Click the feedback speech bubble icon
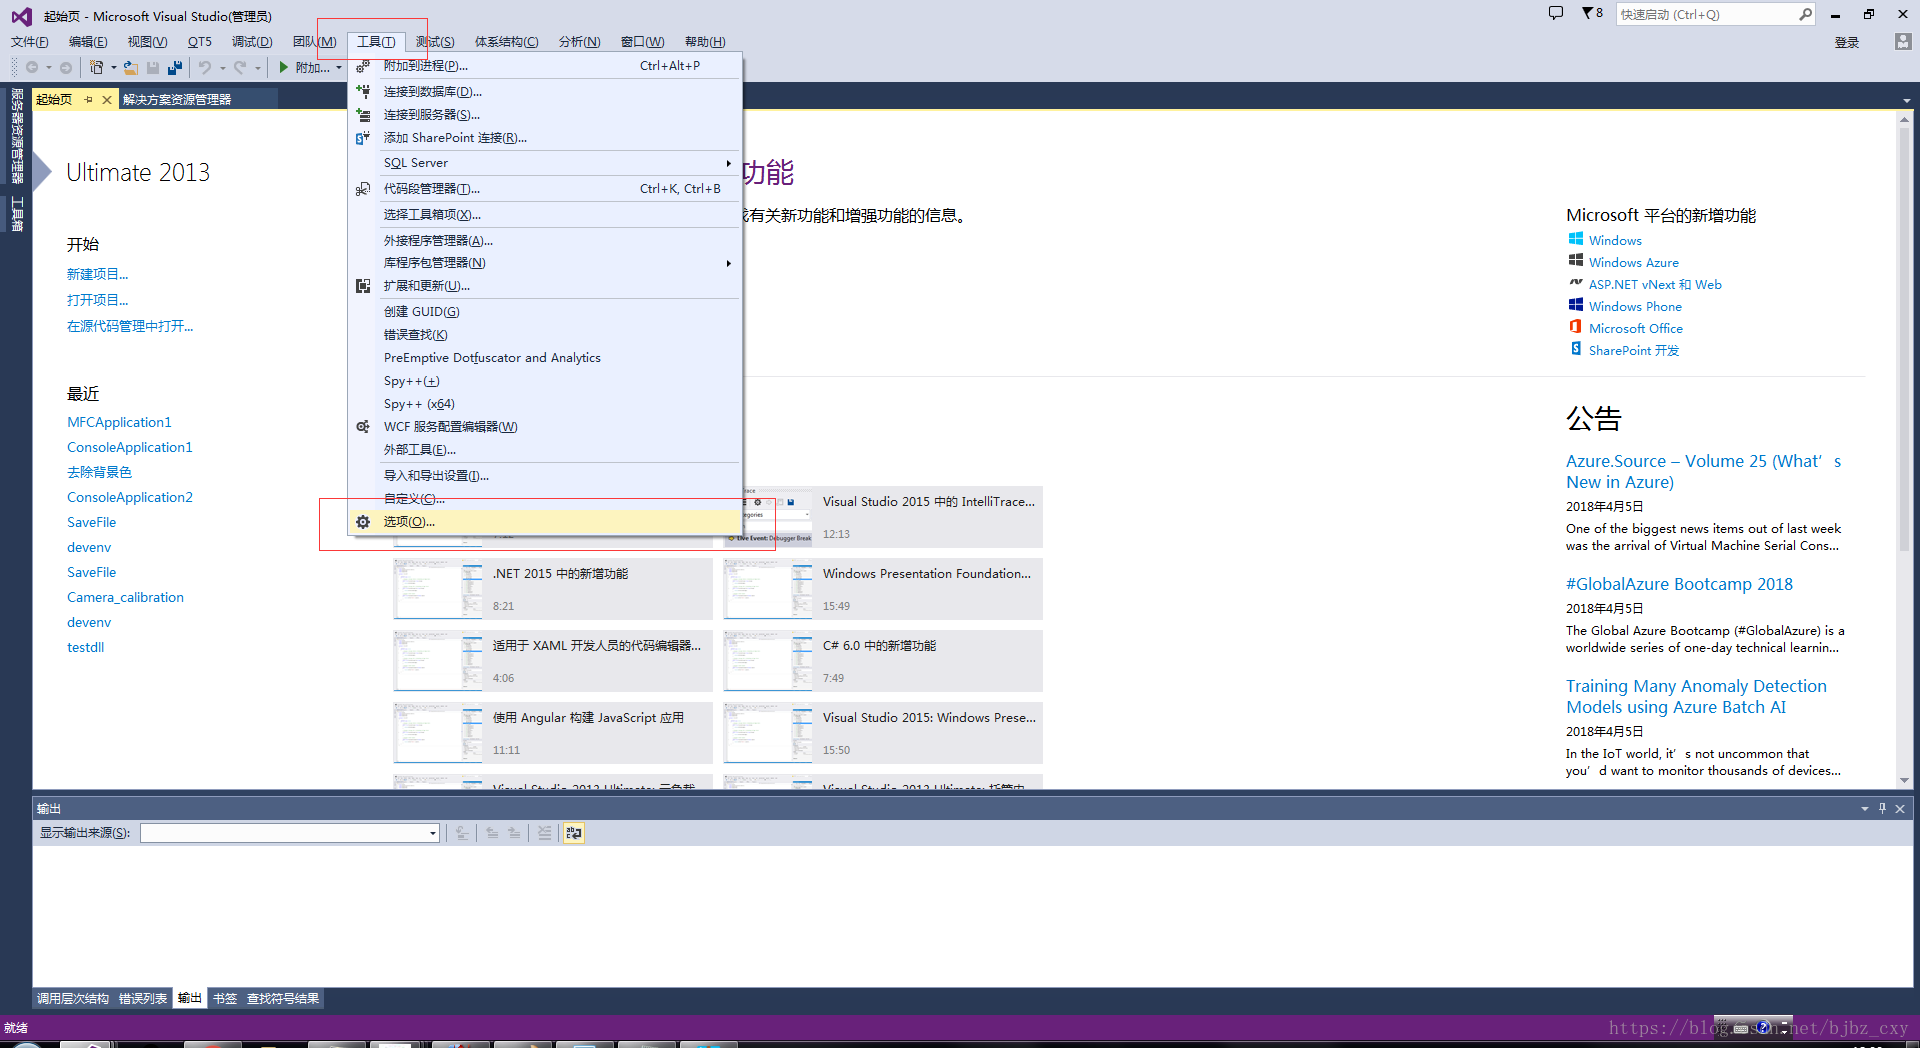 [x=1556, y=13]
